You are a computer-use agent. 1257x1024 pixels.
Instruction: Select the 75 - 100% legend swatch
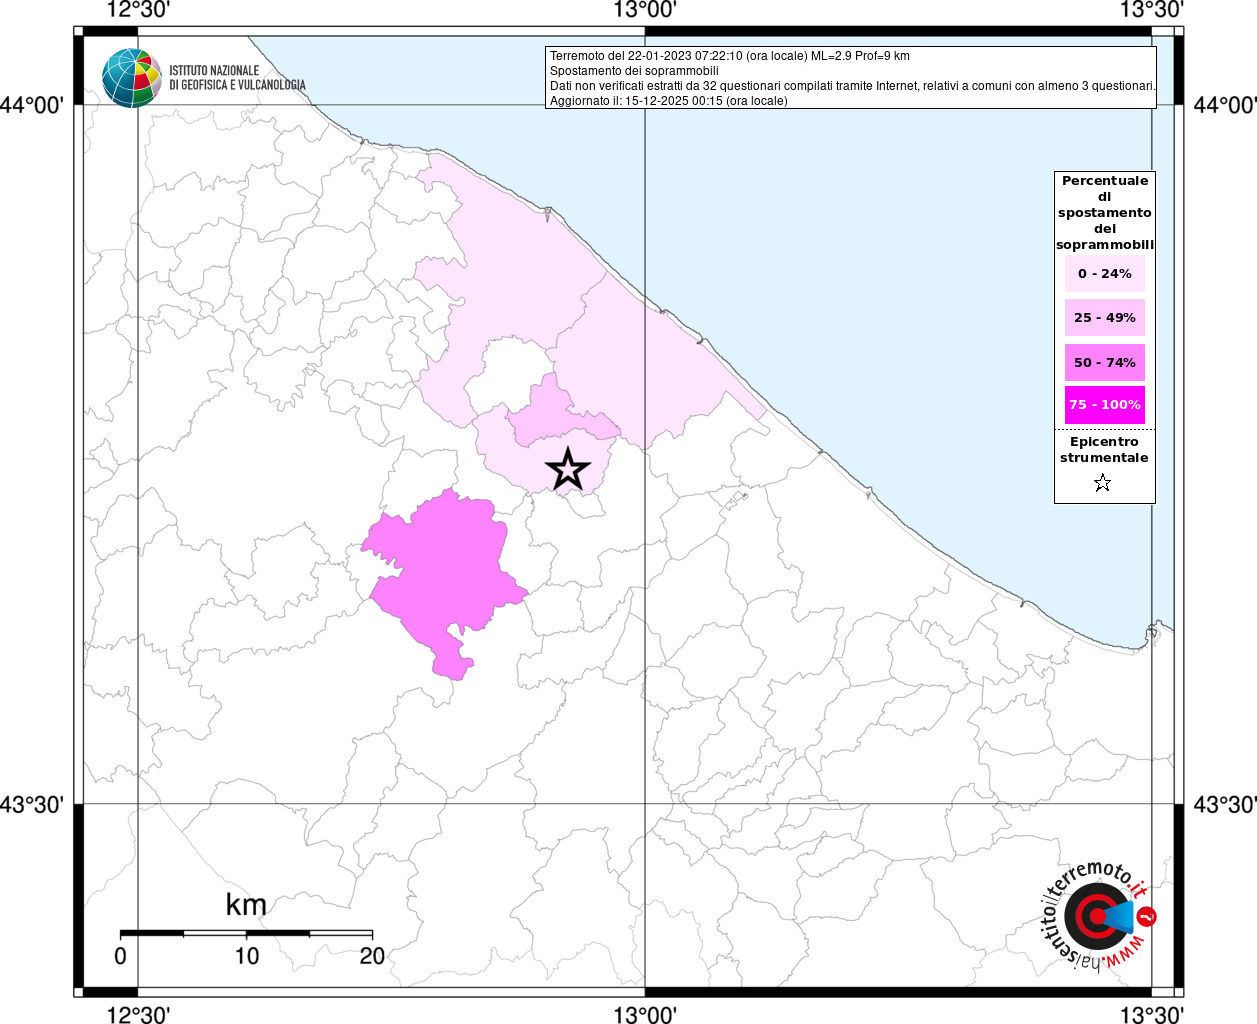[x=1104, y=405]
